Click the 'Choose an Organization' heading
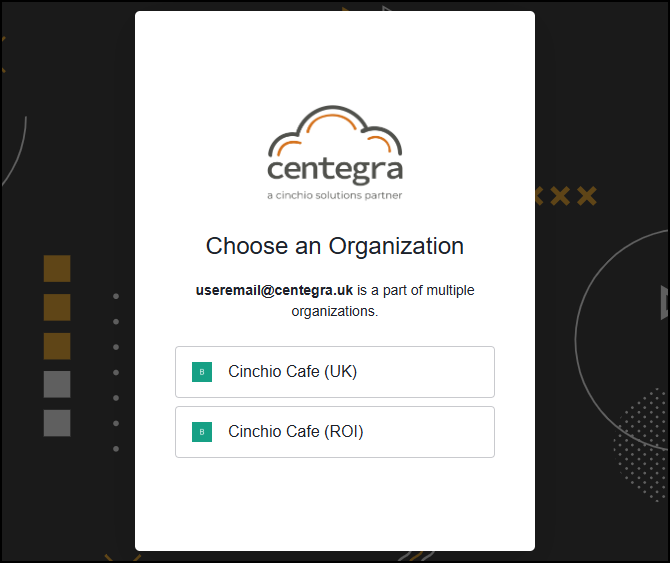The width and height of the screenshot is (670, 563). (x=335, y=246)
